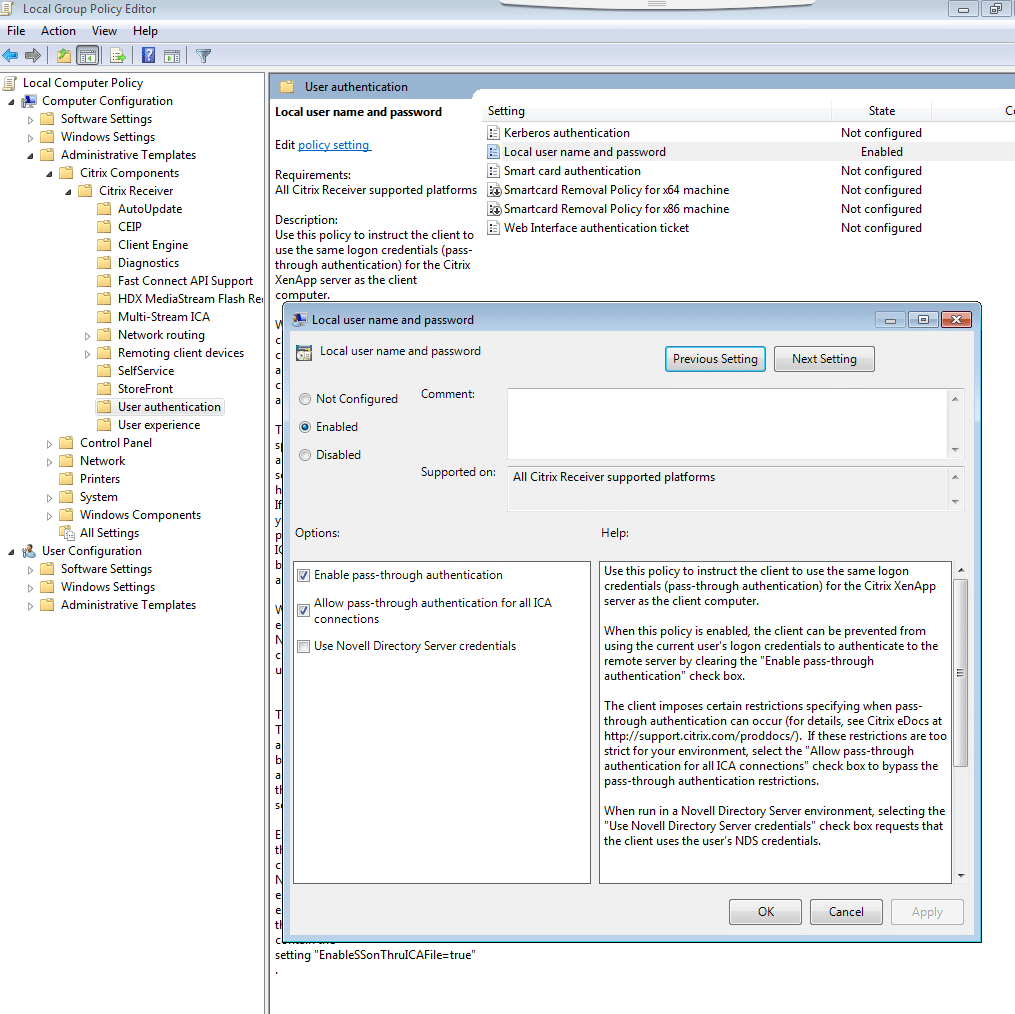This screenshot has height=1014, width=1015.
Task: Expand Software Settings under Computer Configuration
Action: pyautogui.click(x=30, y=120)
